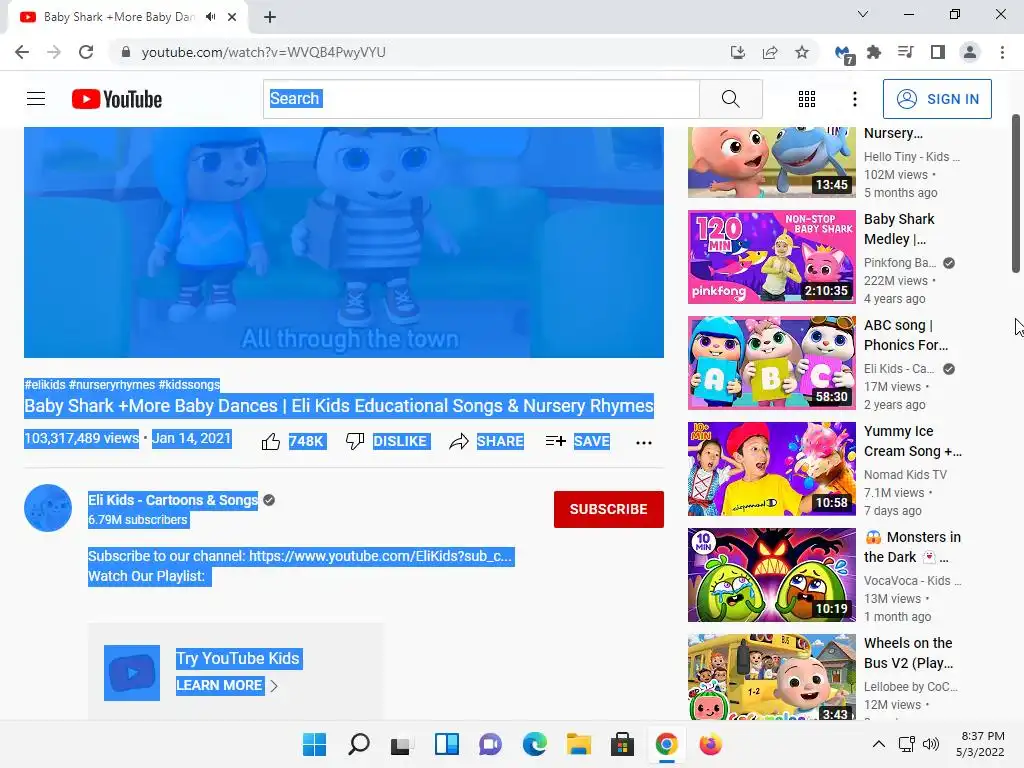Open Baby Shark Medley video thumbnail

point(771,257)
